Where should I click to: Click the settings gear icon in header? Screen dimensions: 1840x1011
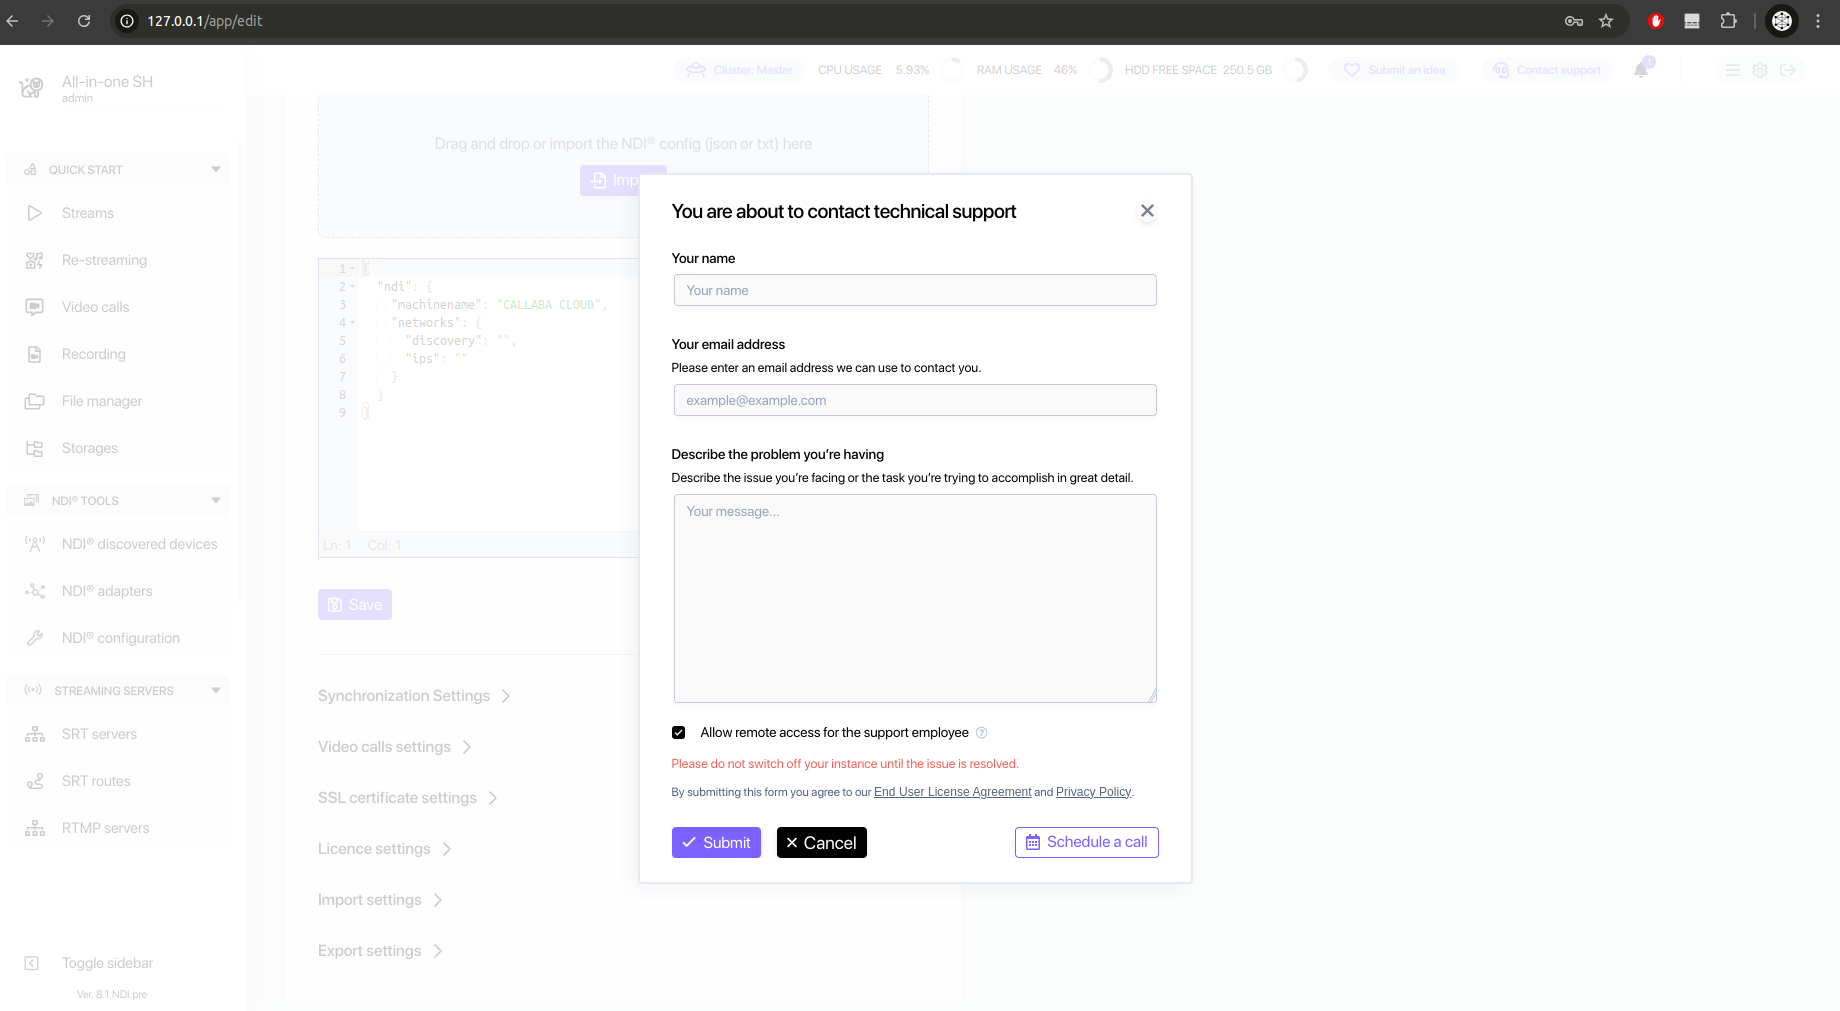pyautogui.click(x=1760, y=70)
